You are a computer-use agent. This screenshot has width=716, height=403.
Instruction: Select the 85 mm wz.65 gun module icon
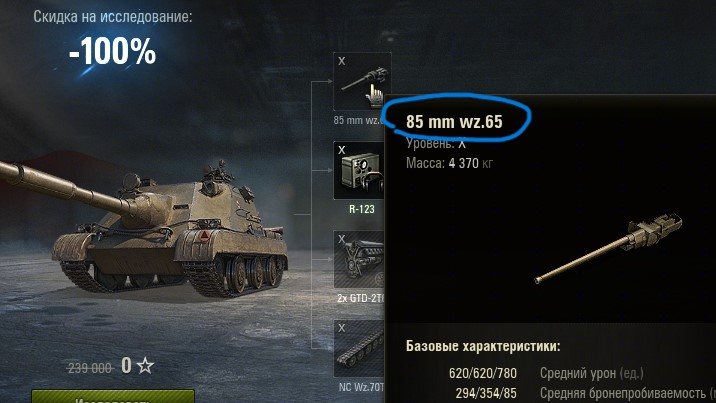coord(362,81)
